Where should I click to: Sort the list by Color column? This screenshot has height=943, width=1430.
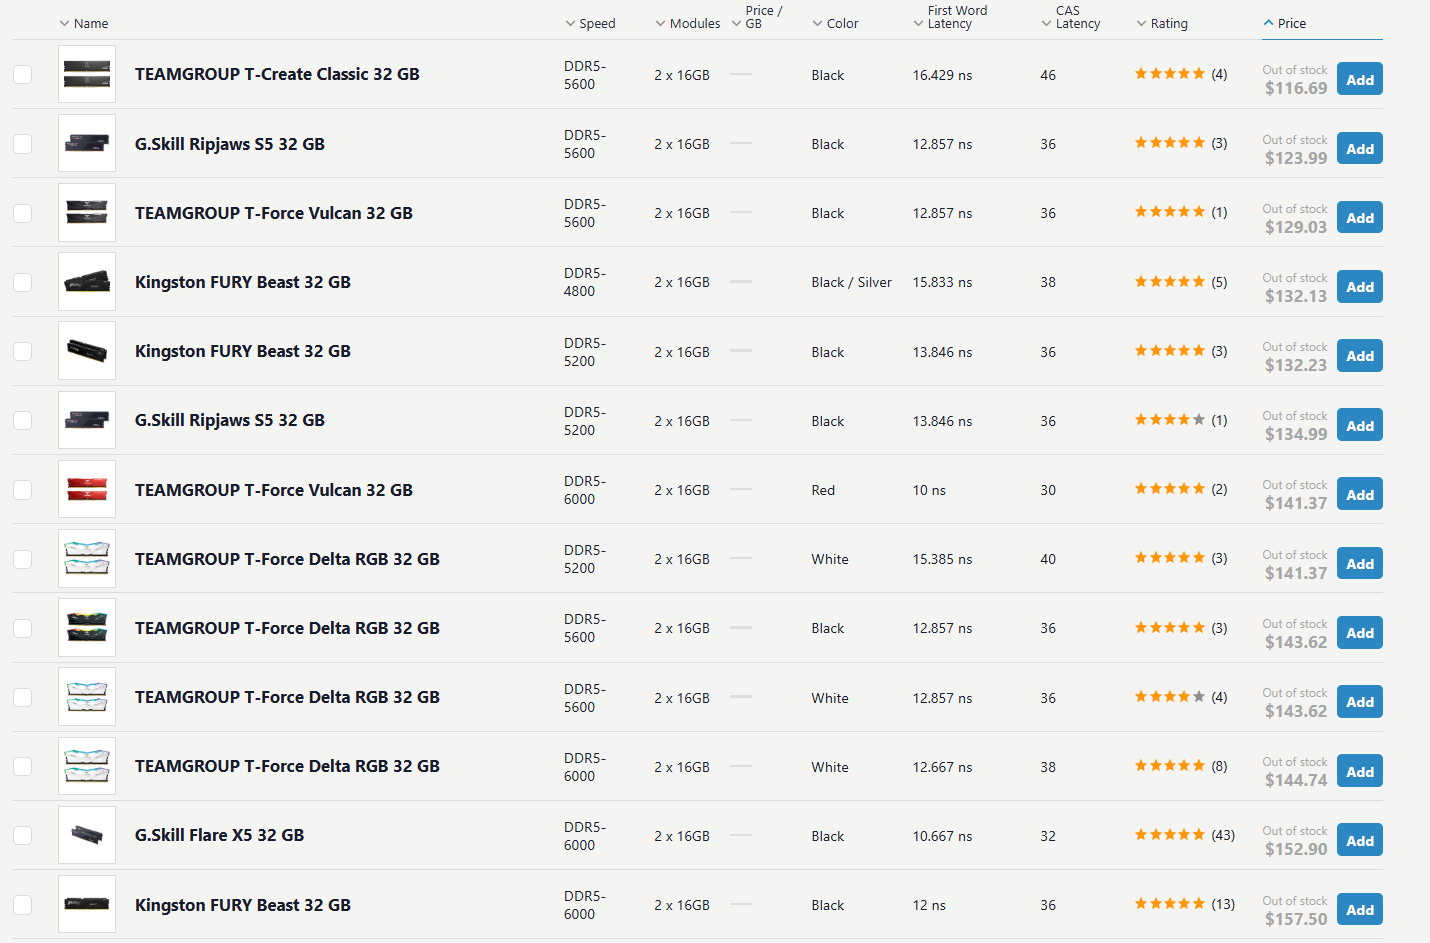tap(835, 23)
